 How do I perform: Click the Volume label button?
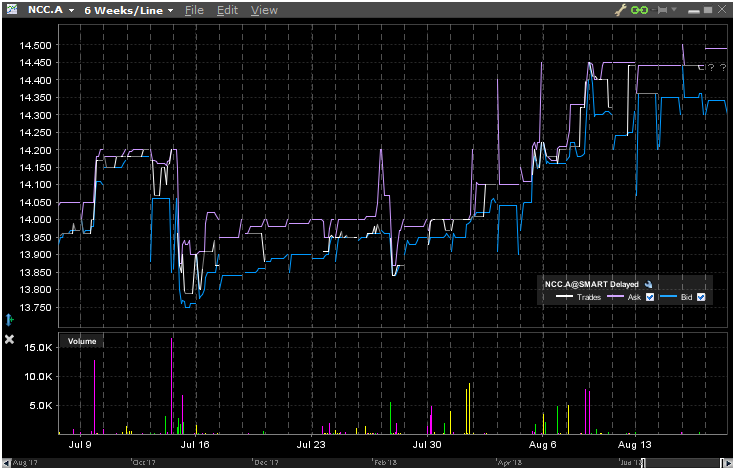point(81,341)
